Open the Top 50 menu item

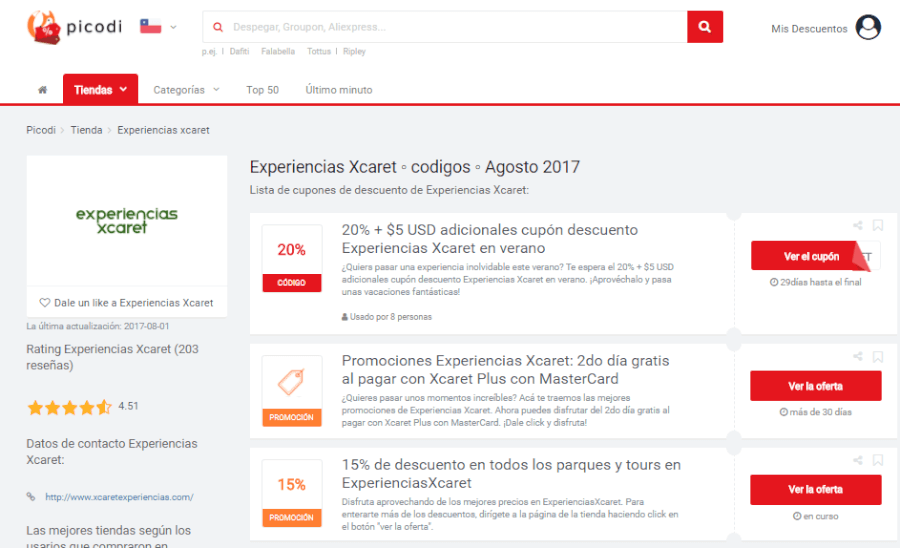tap(262, 90)
